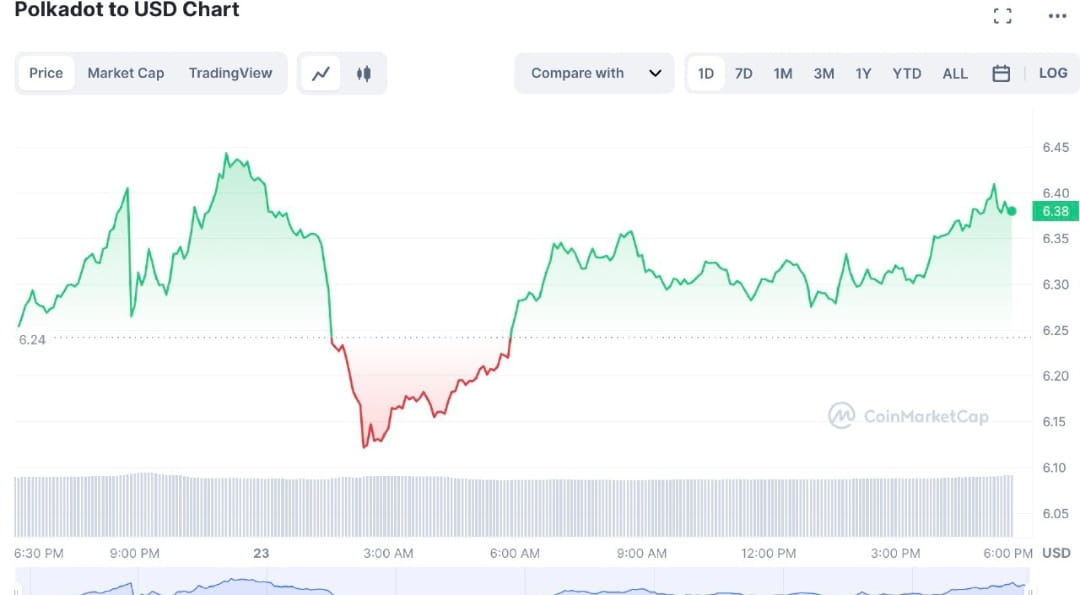
Task: Select the ALL time range option
Action: tap(955, 72)
